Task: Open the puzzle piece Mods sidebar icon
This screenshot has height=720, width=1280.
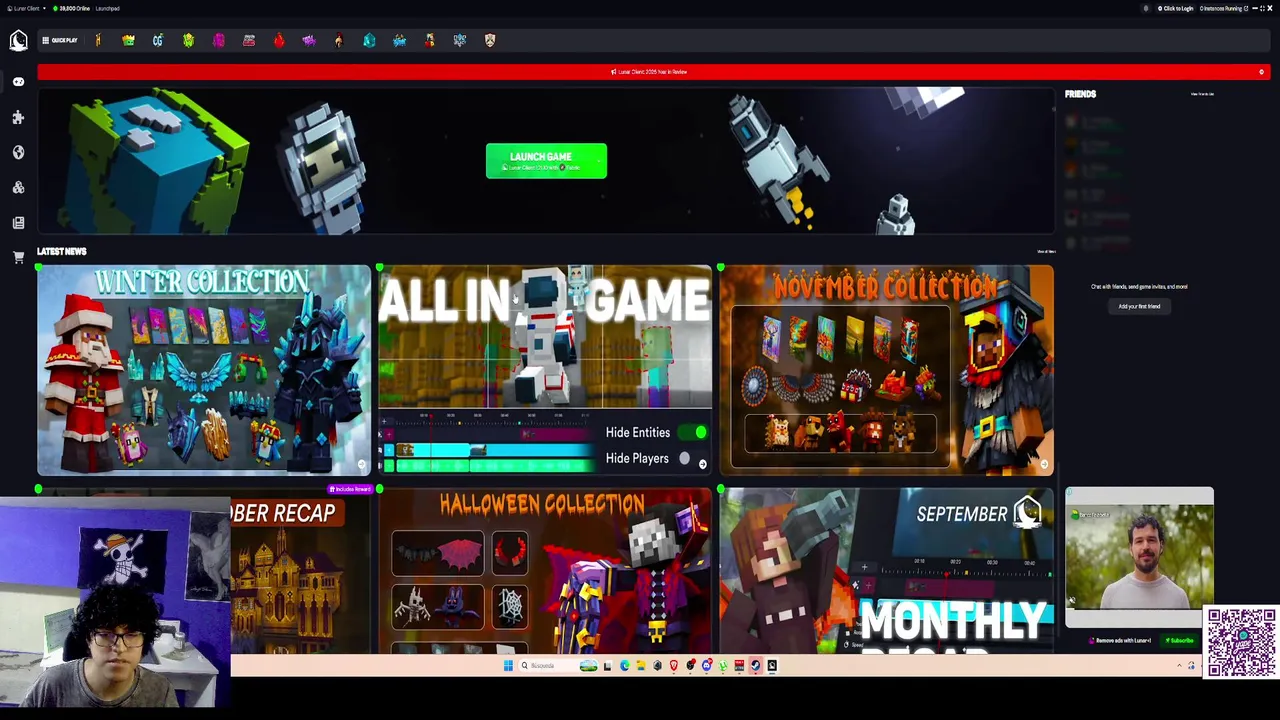Action: click(18, 118)
